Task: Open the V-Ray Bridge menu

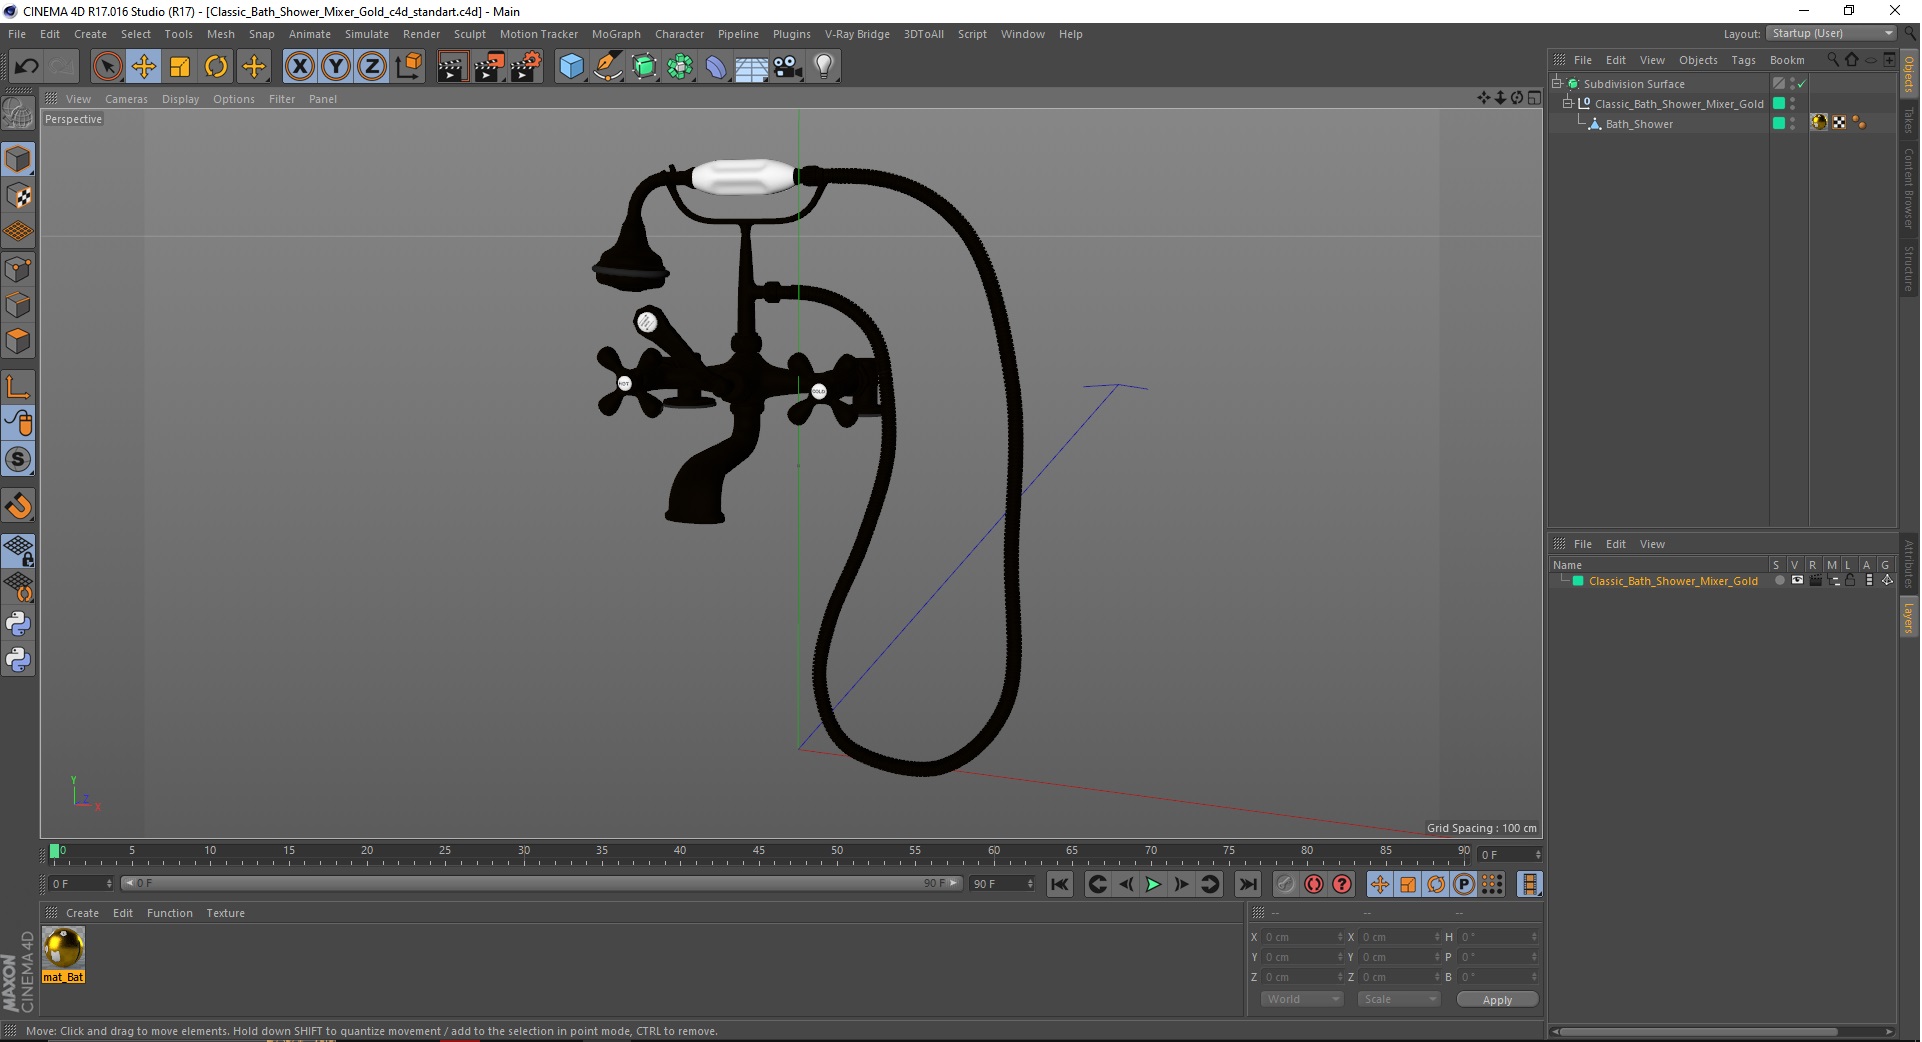Action: coord(857,34)
